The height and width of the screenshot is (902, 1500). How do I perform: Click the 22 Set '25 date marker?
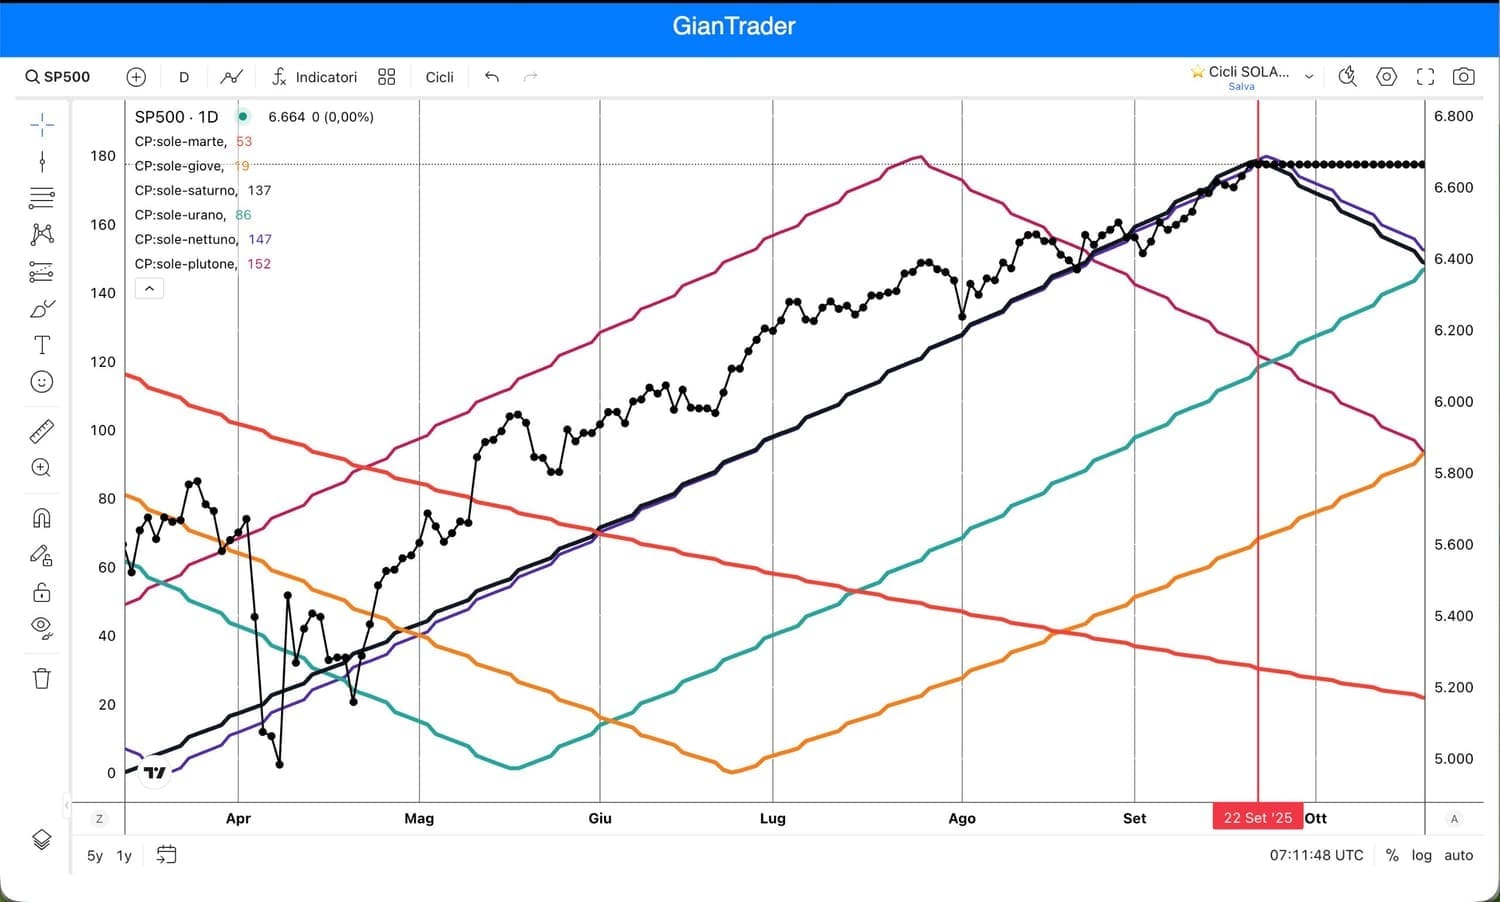[x=1258, y=818]
